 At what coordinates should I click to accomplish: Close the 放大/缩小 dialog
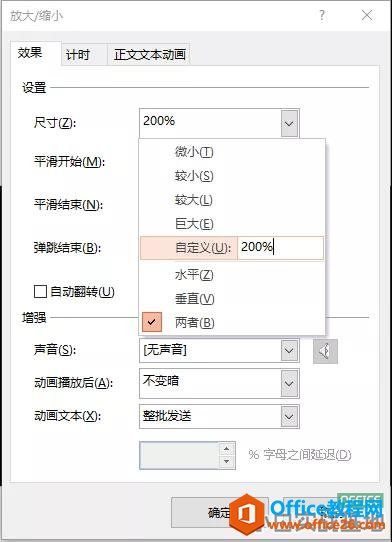tap(366, 16)
